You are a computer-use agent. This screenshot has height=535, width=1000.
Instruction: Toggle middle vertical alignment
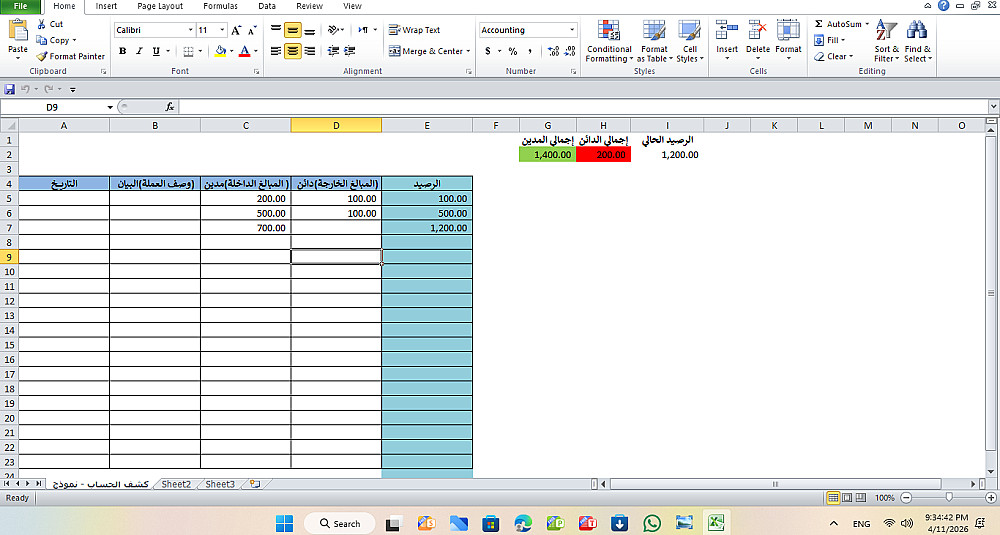[292, 30]
